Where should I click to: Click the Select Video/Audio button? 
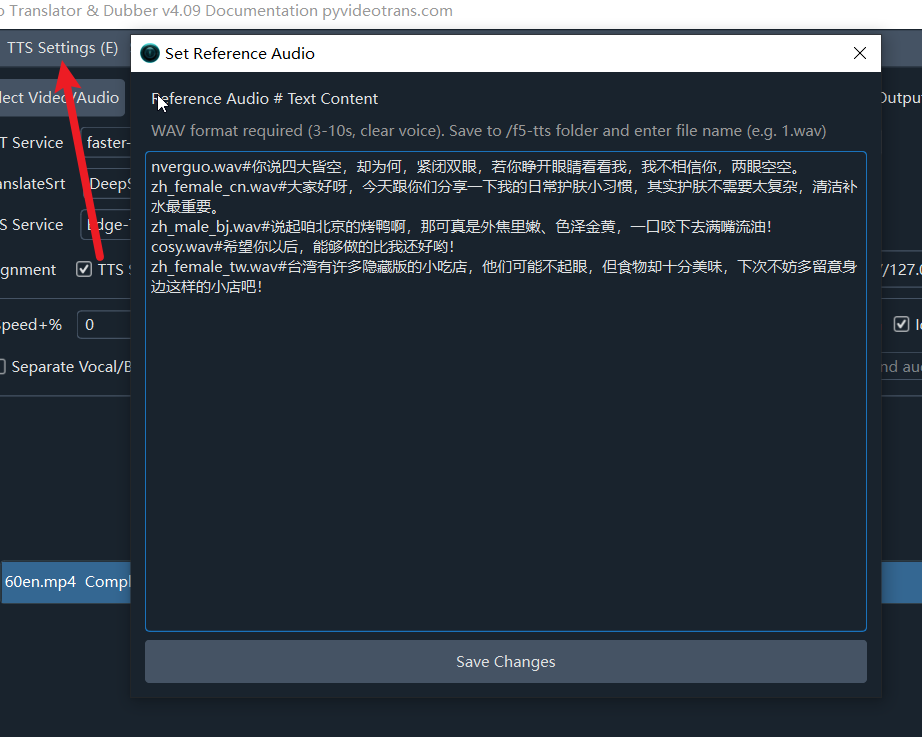click(x=62, y=98)
